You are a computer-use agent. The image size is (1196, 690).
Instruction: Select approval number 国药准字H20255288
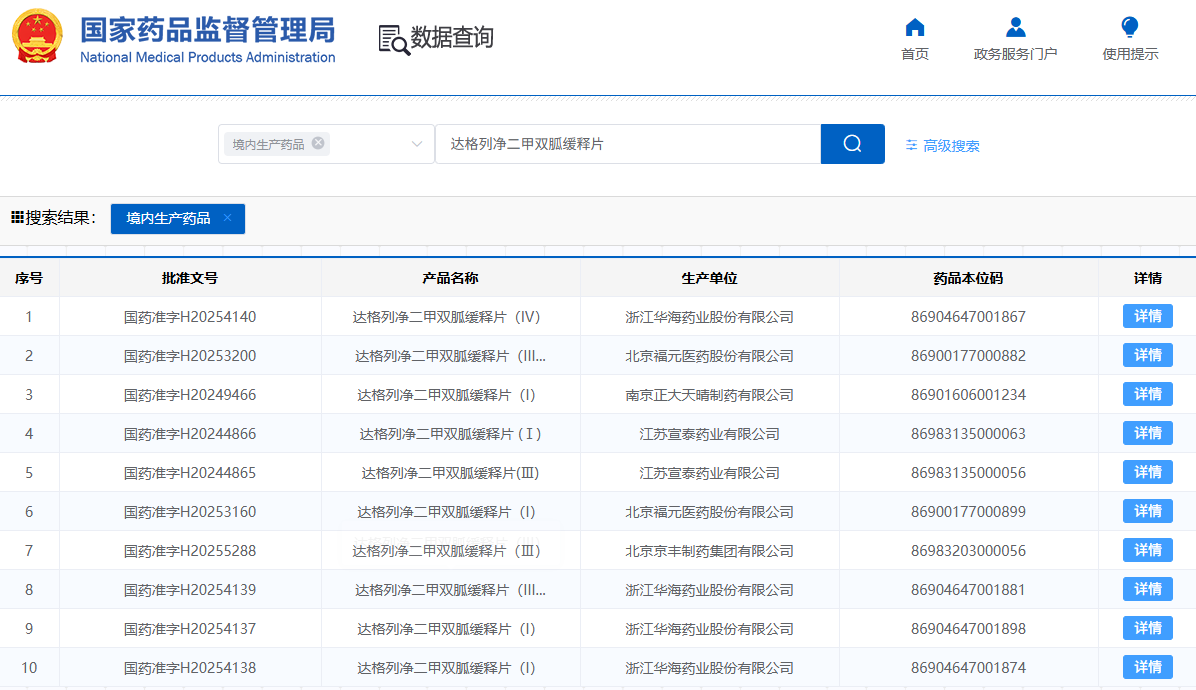pos(190,551)
